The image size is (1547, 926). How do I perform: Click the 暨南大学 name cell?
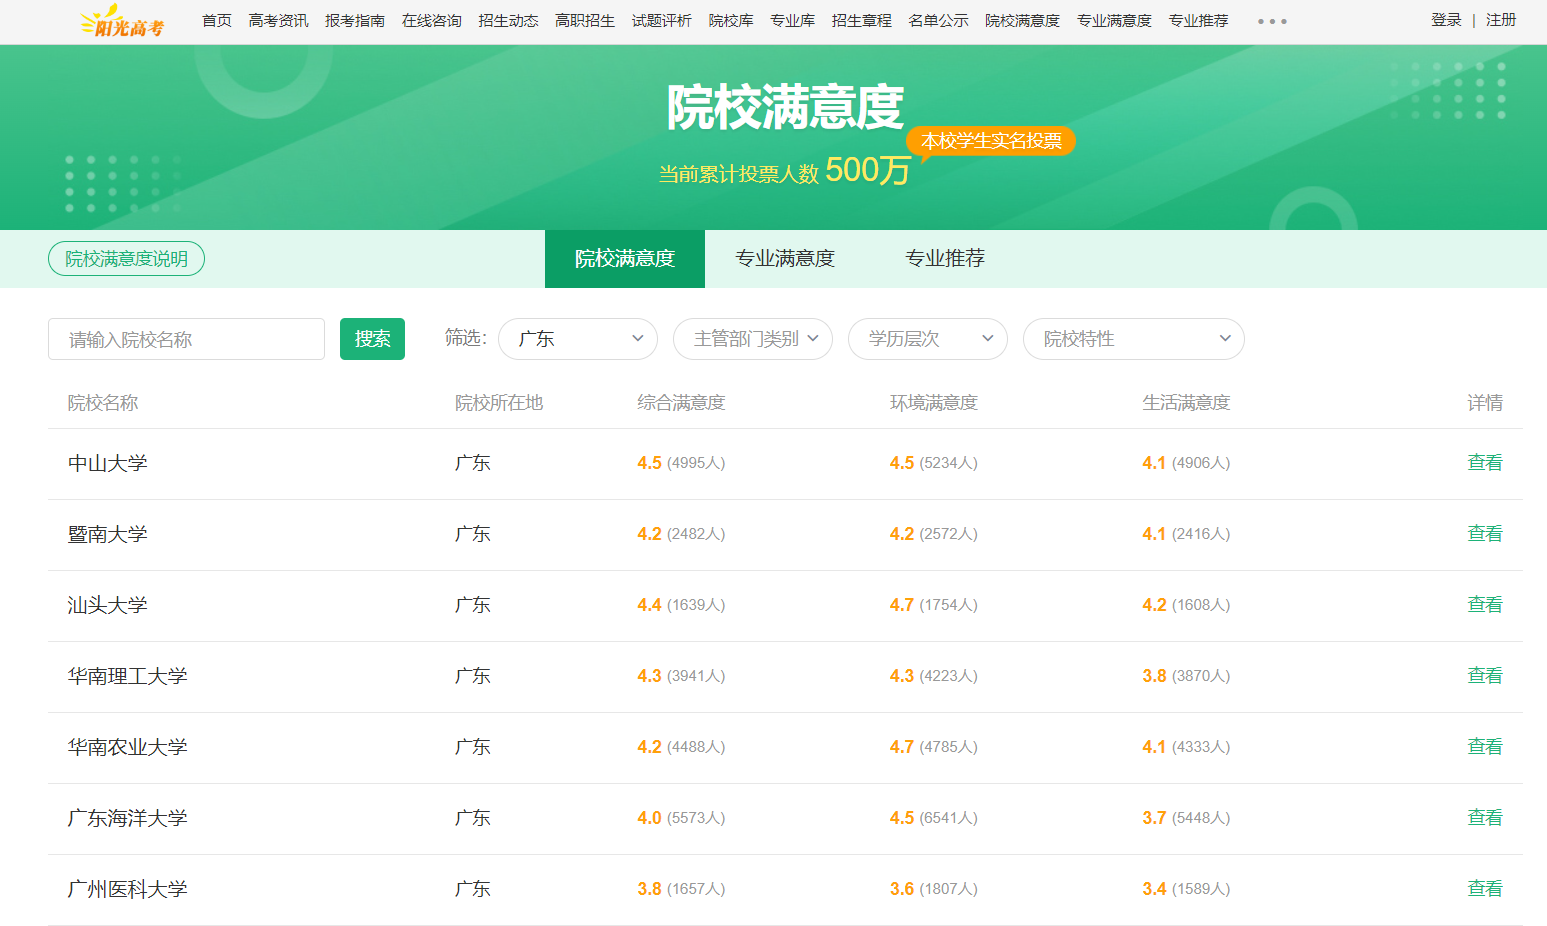[108, 534]
